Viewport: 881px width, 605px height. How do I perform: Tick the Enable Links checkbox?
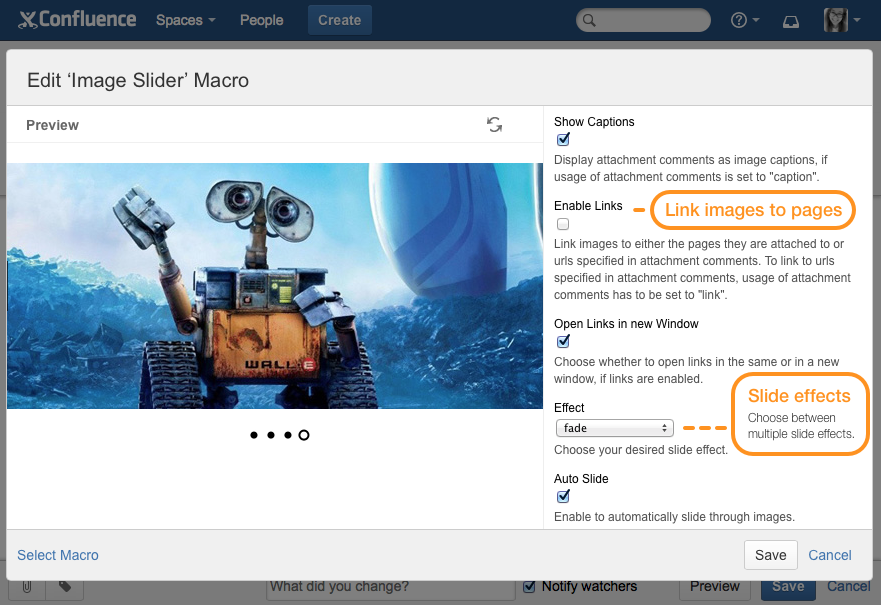coord(563,224)
